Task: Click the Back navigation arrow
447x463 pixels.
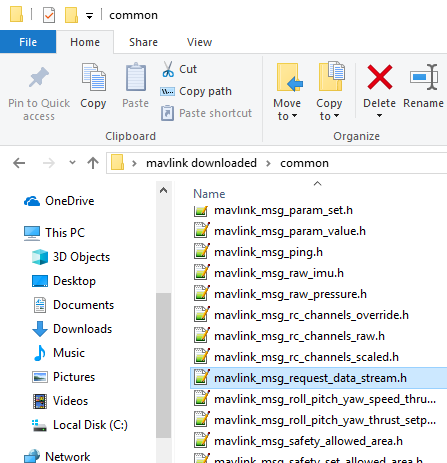Action: pyautogui.click(x=19, y=163)
